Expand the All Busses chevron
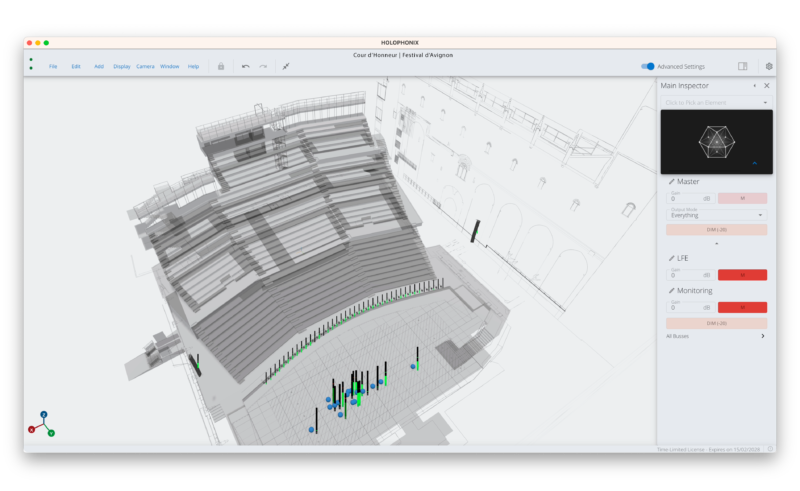 (763, 336)
